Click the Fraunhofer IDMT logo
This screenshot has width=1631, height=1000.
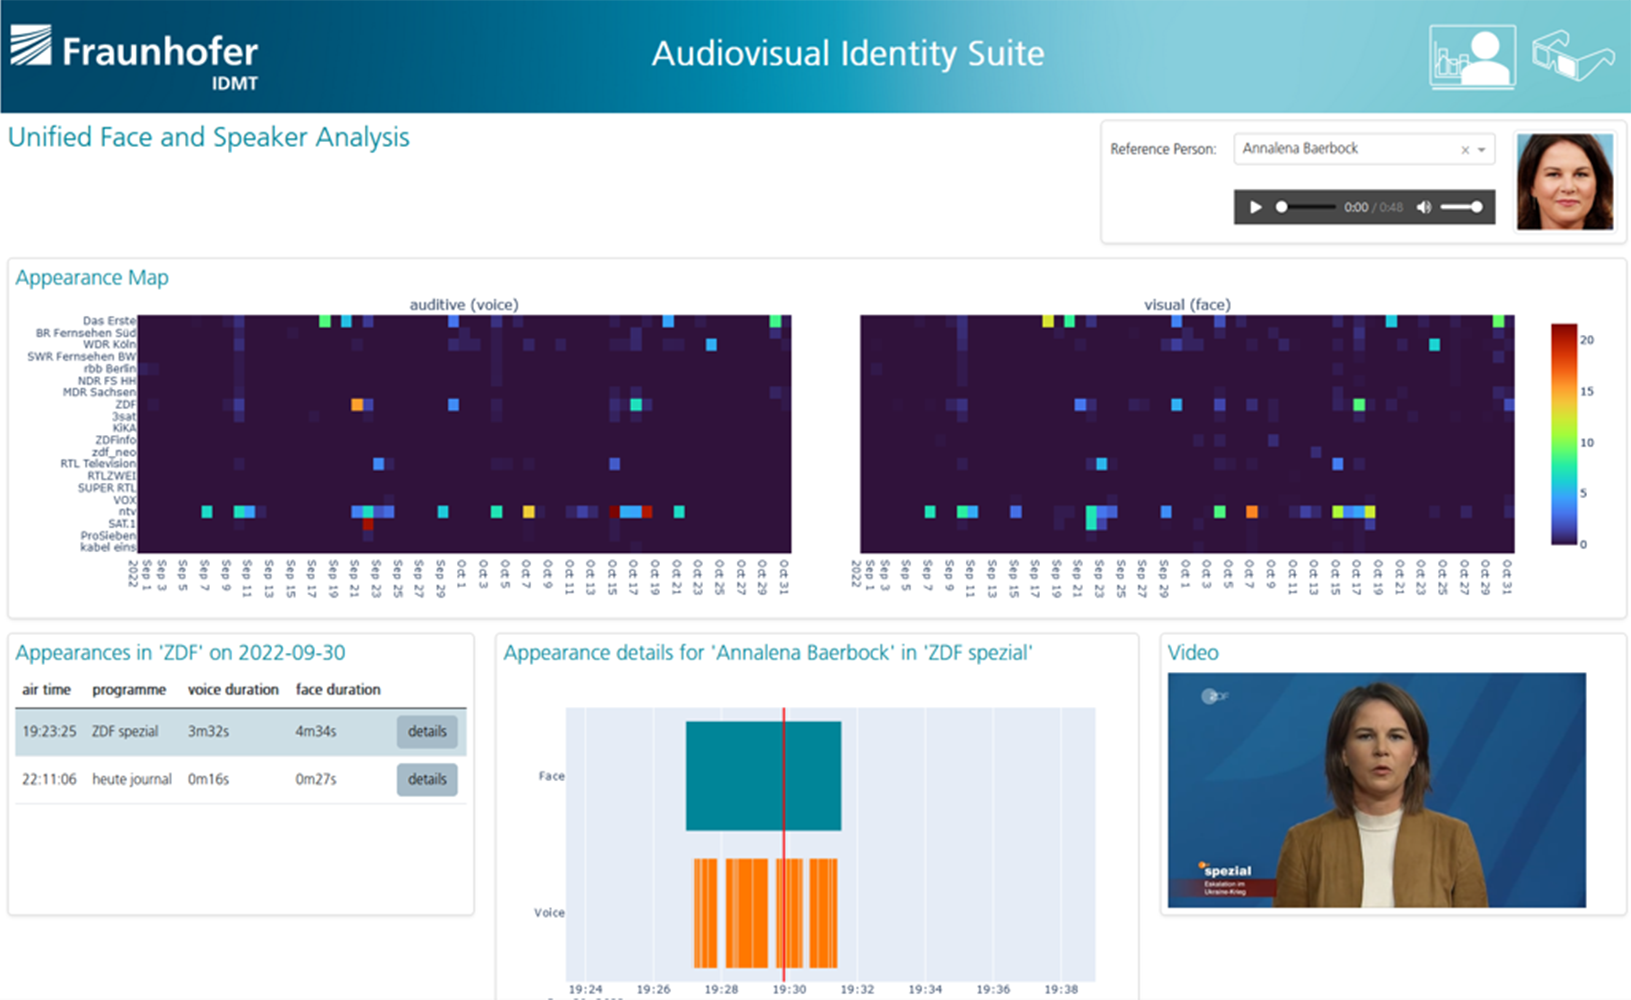point(134,57)
